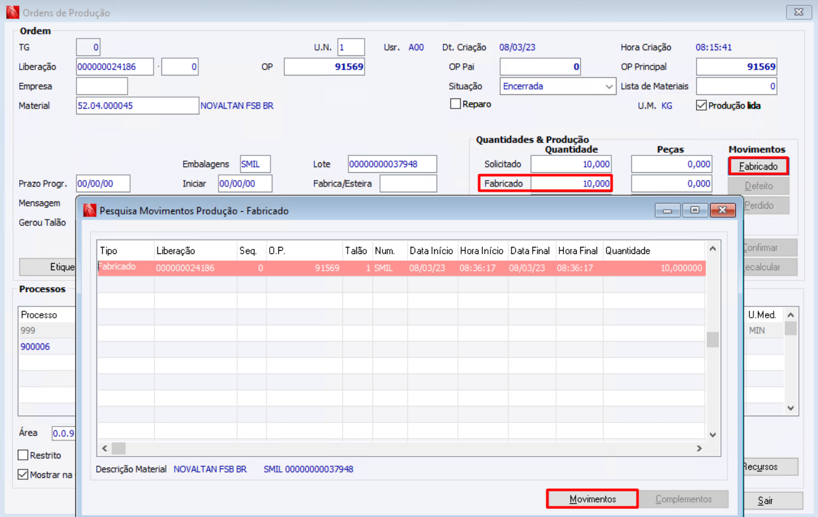Select the Fabricado row in movements grid

[x=401, y=268]
